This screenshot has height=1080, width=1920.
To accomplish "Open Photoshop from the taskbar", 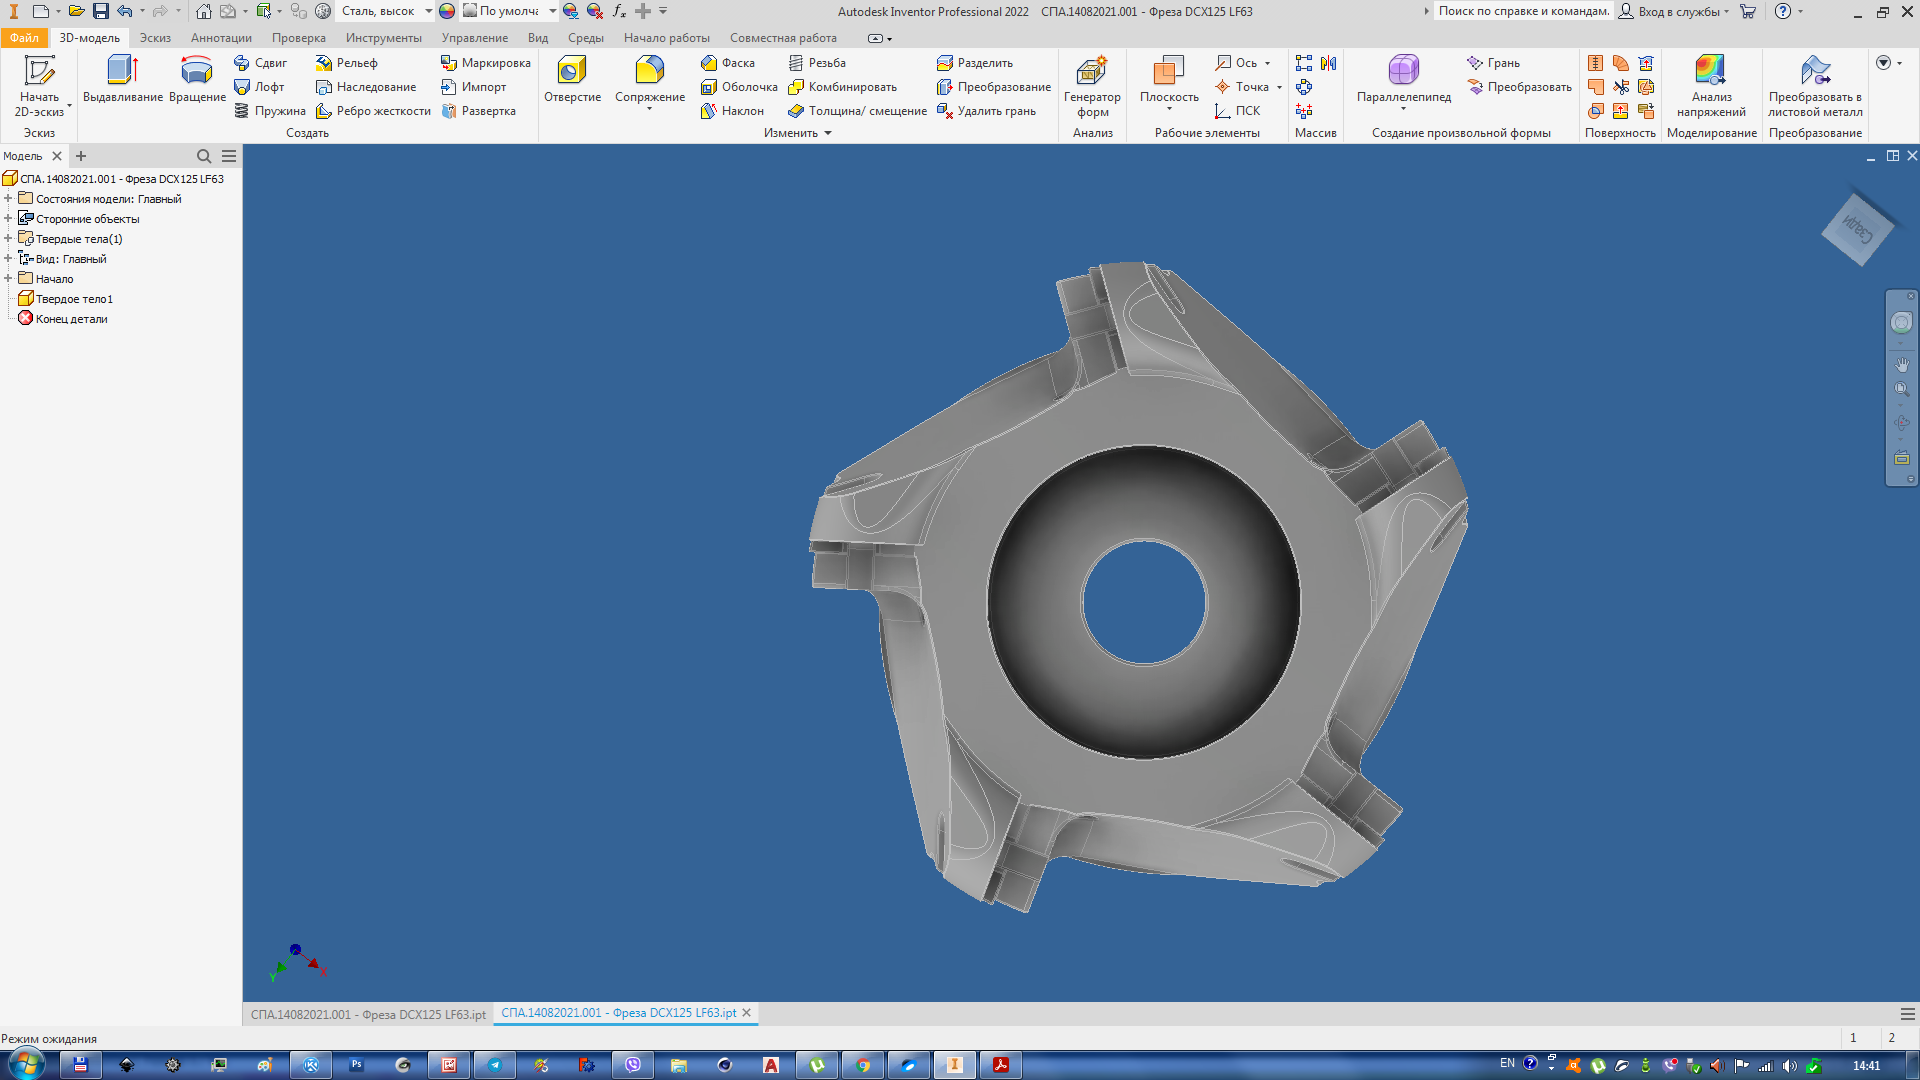I will pos(357,1065).
